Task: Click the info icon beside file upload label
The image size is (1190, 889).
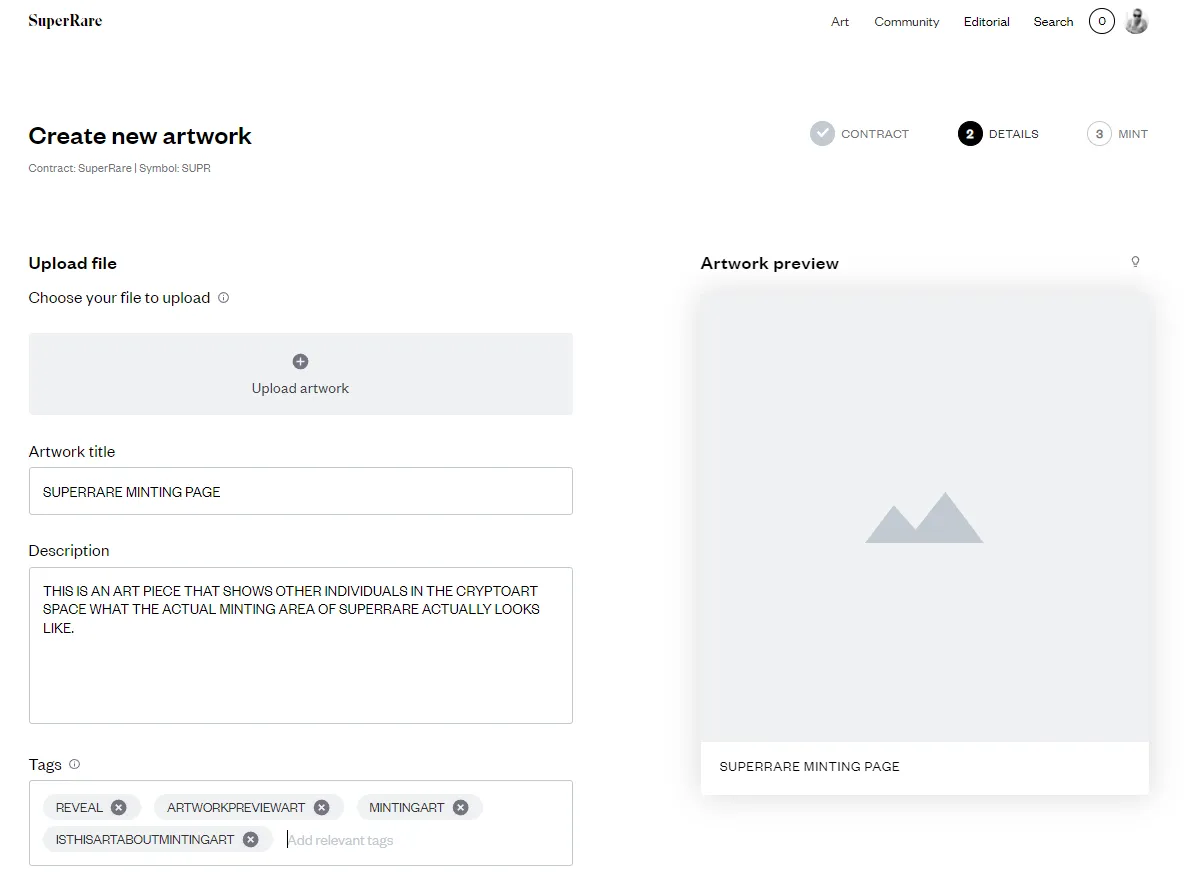Action: 223,297
